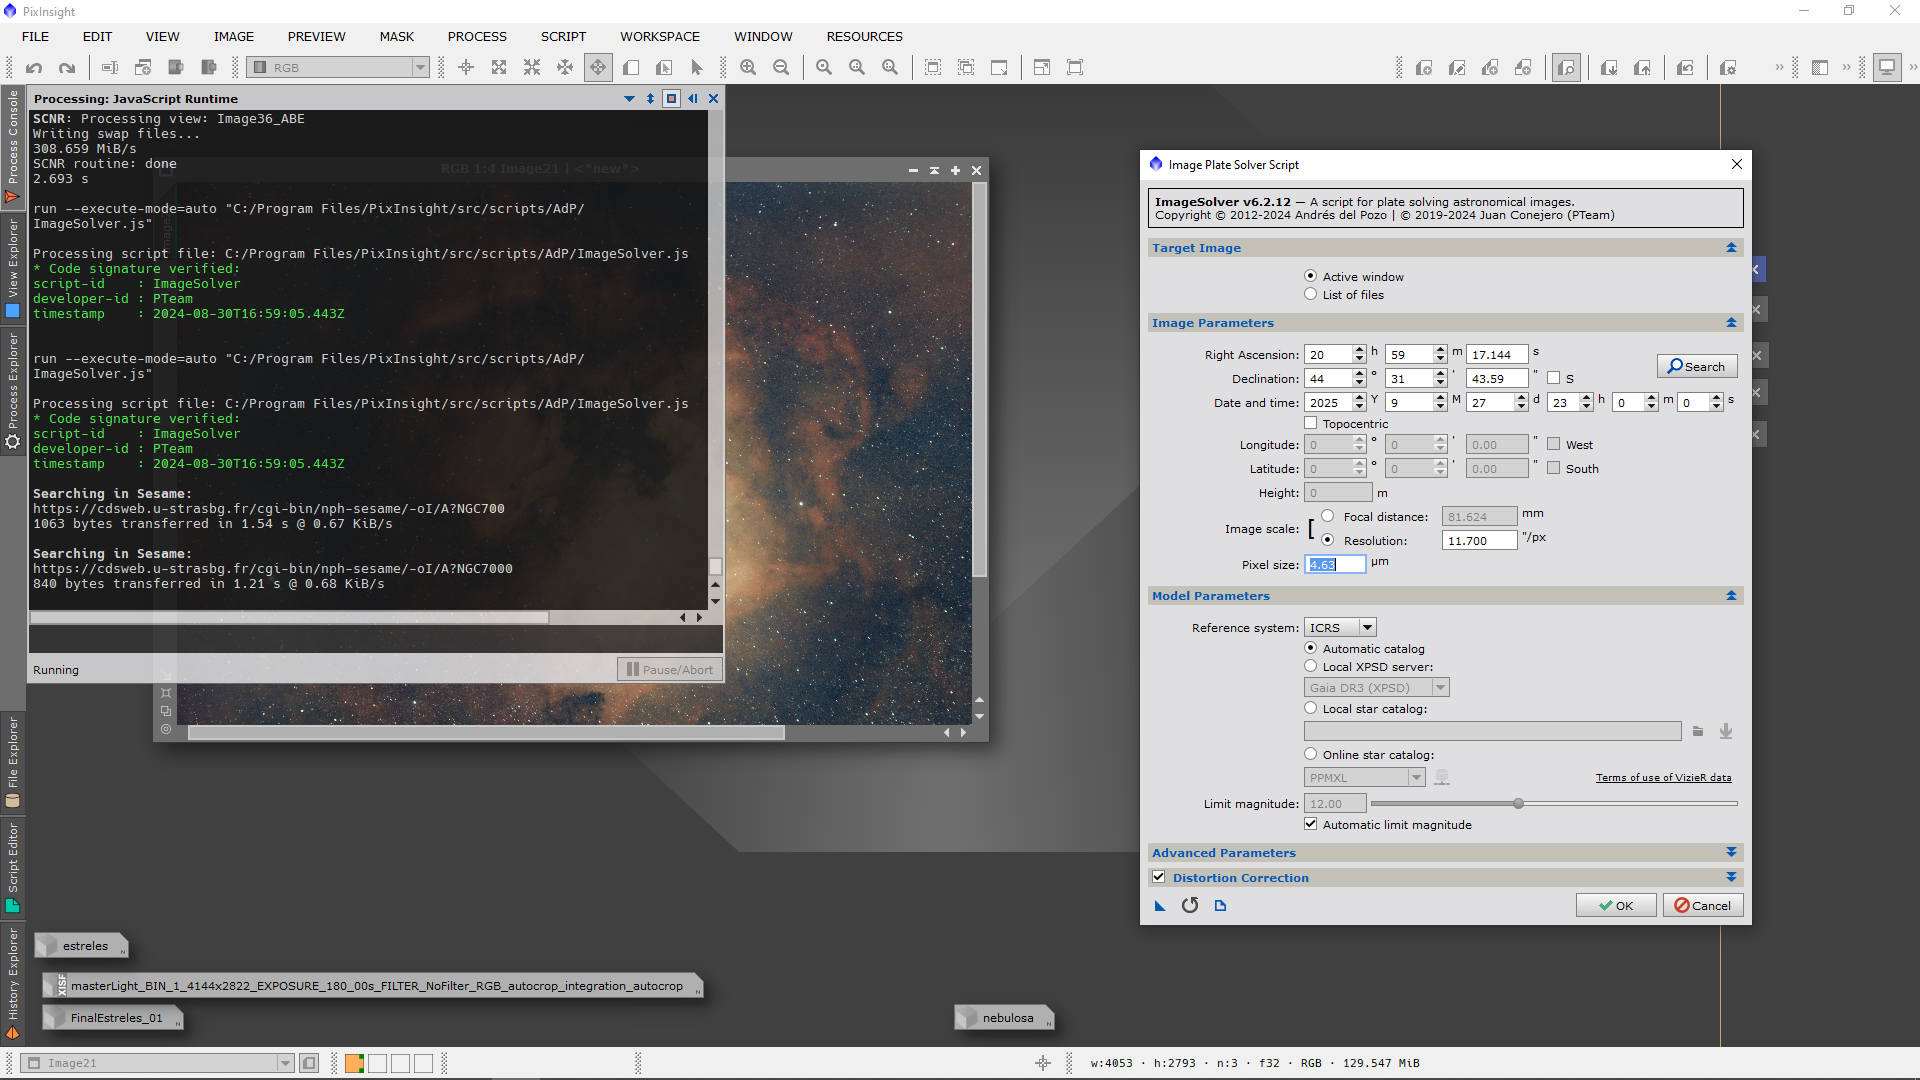1920x1080 pixels.
Task: Click the Search coordinates button
Action: point(1697,367)
